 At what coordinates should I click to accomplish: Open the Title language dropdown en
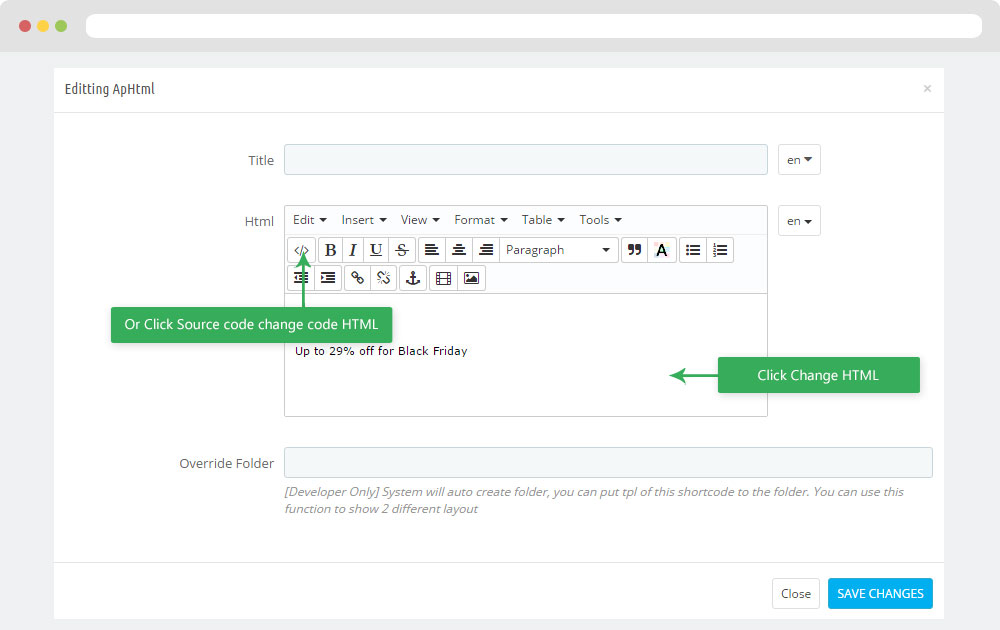tap(799, 159)
